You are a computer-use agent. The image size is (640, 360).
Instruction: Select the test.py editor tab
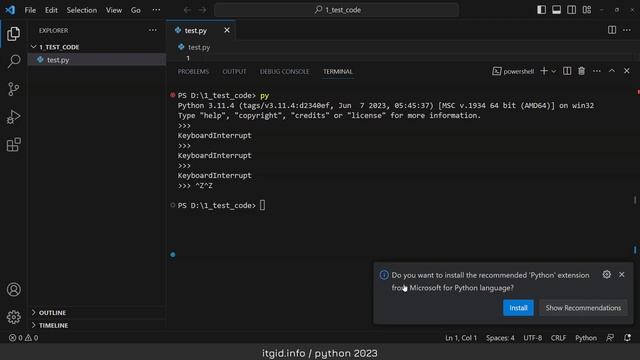click(x=201, y=30)
